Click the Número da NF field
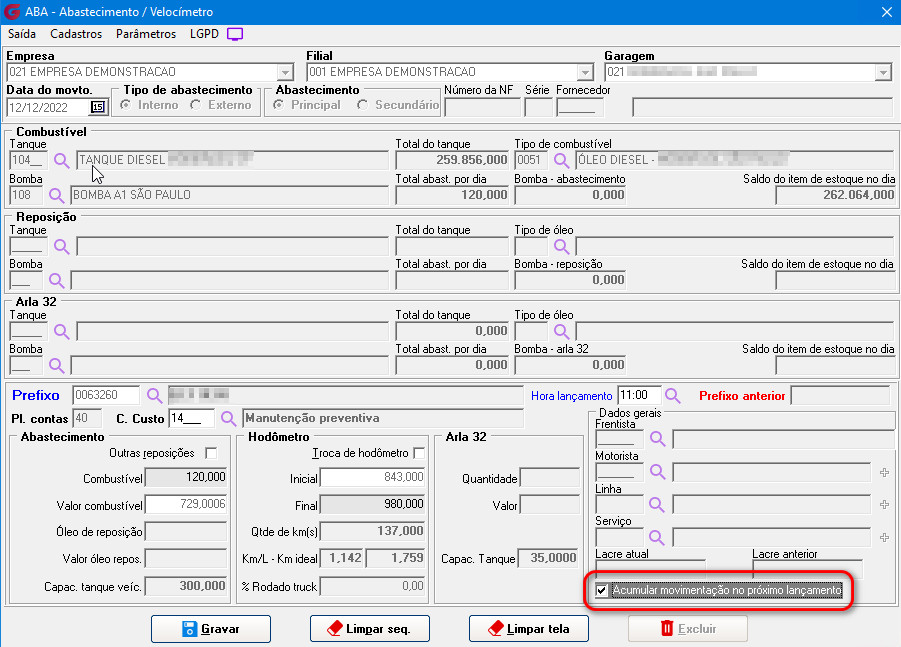This screenshot has width=901, height=647. (x=482, y=107)
